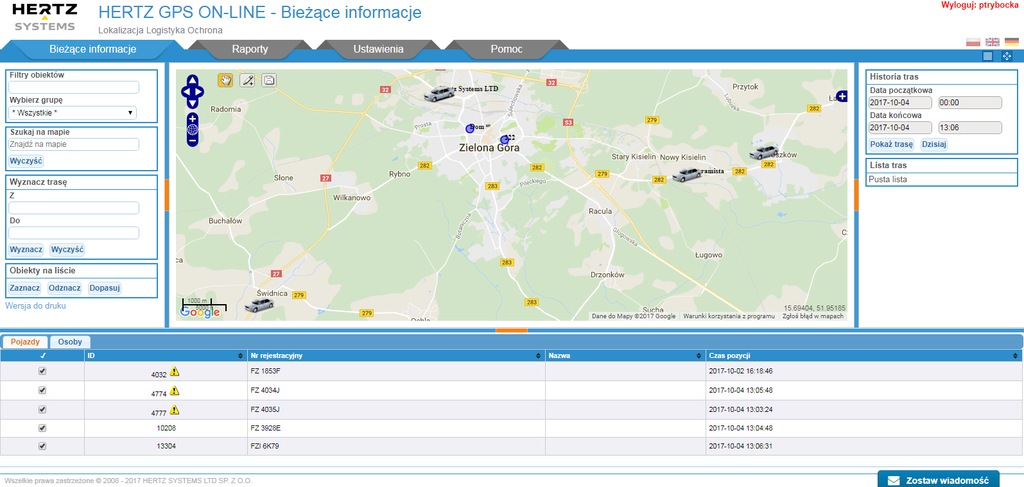
Task: Sort table by Nr rejestracyjny column
Action: click(x=396, y=356)
